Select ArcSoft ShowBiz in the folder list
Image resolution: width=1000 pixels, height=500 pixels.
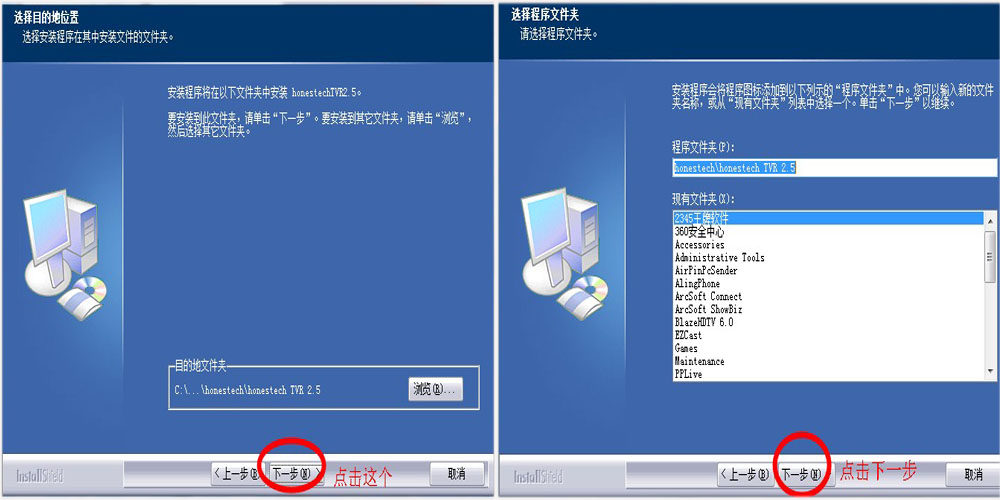click(828, 309)
